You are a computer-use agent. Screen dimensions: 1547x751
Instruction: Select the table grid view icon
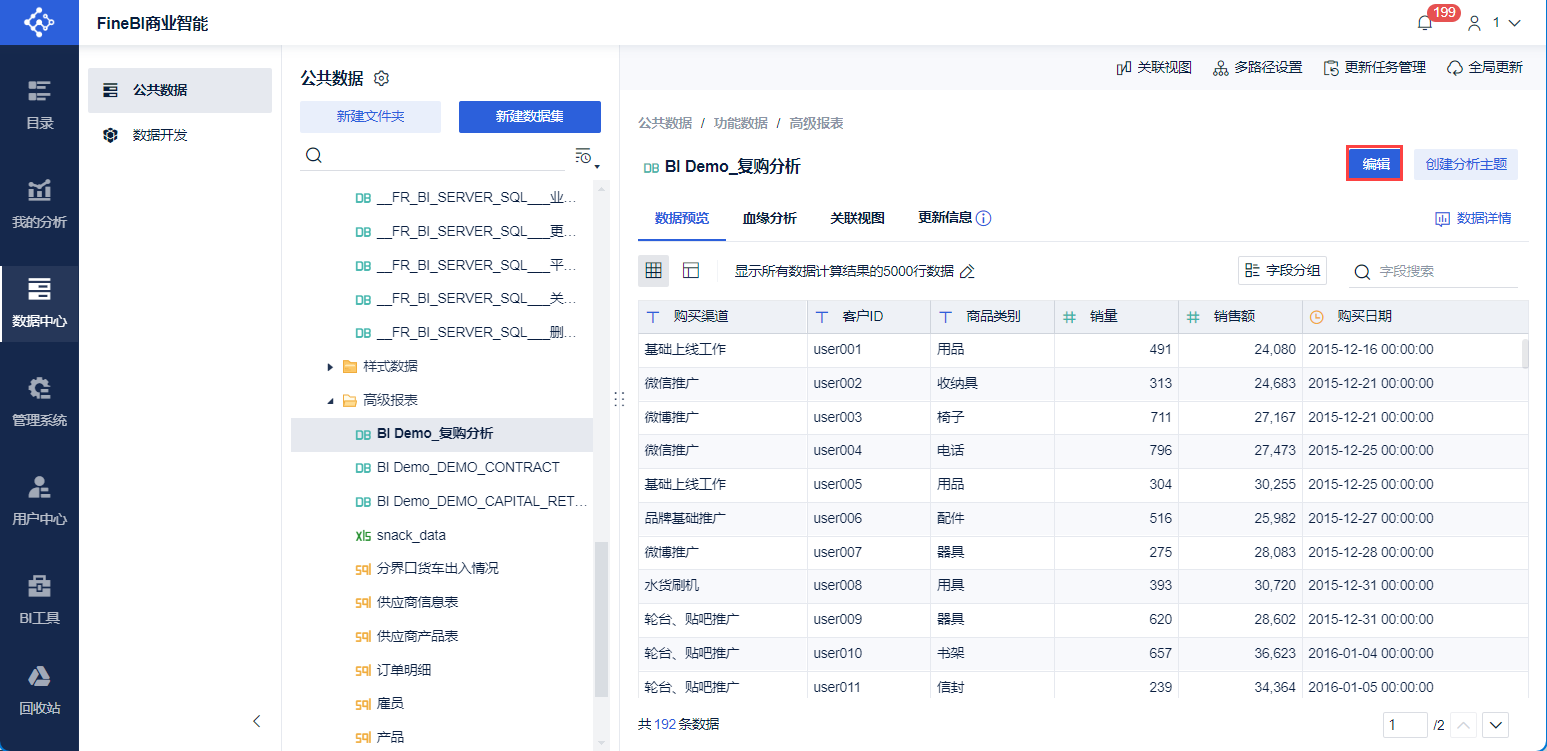[654, 271]
